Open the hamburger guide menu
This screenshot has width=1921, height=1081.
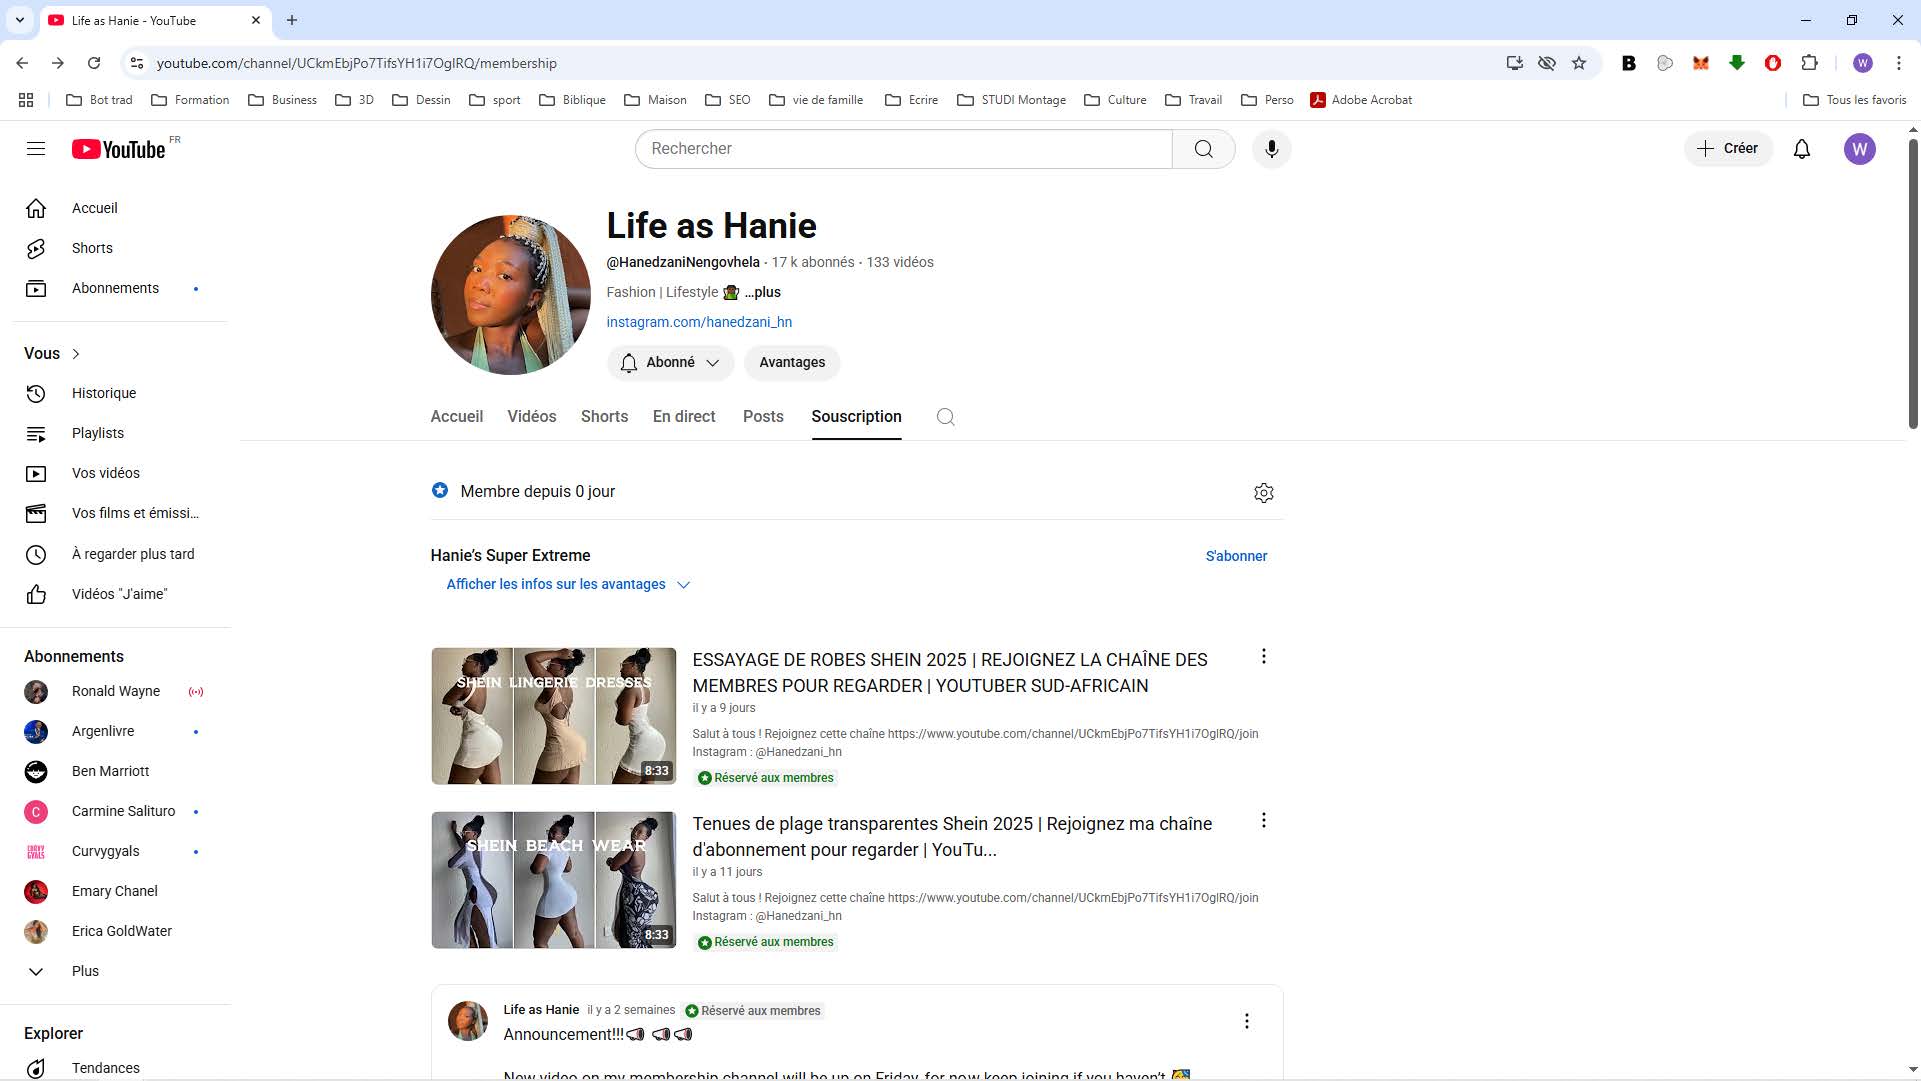click(36, 149)
